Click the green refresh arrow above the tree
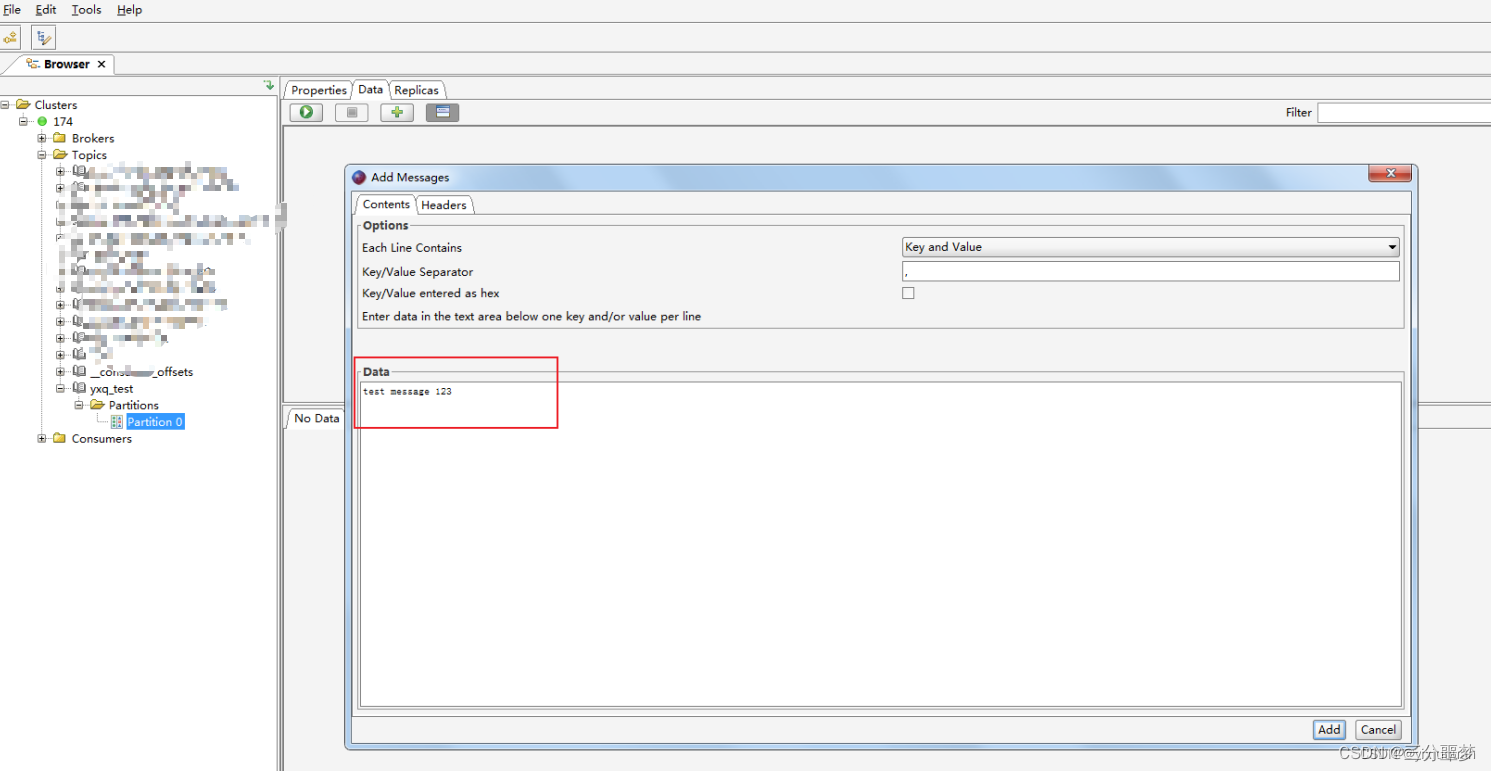The width and height of the screenshot is (1491, 771). [268, 86]
